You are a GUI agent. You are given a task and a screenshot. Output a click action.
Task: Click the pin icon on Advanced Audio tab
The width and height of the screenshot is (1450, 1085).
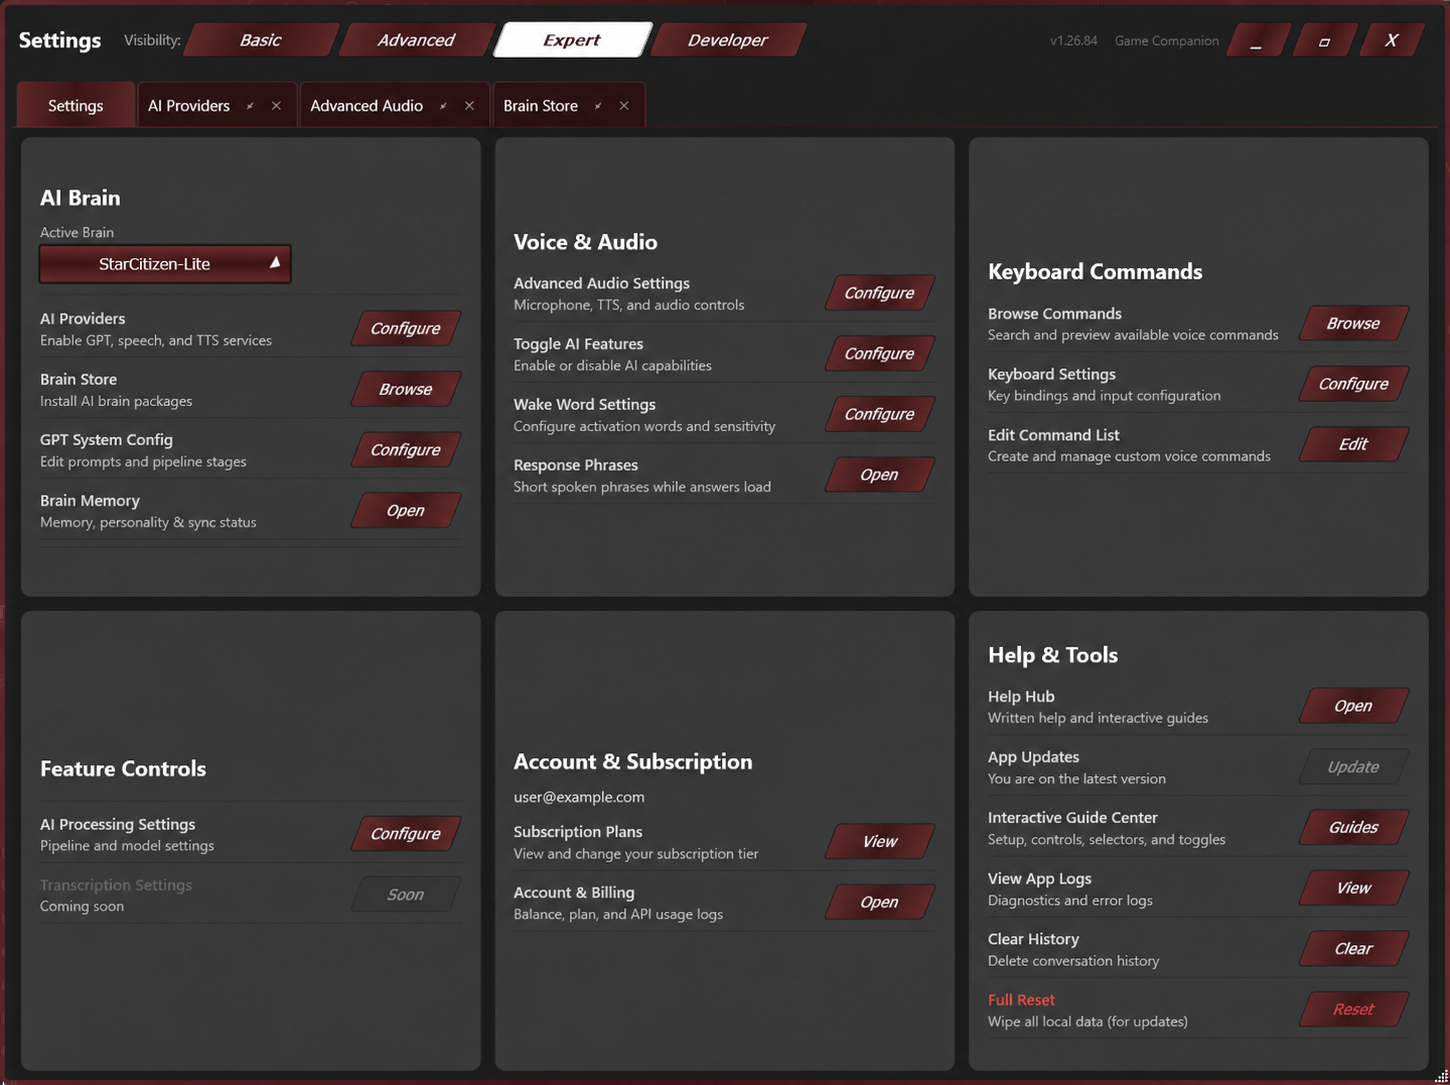point(443,106)
